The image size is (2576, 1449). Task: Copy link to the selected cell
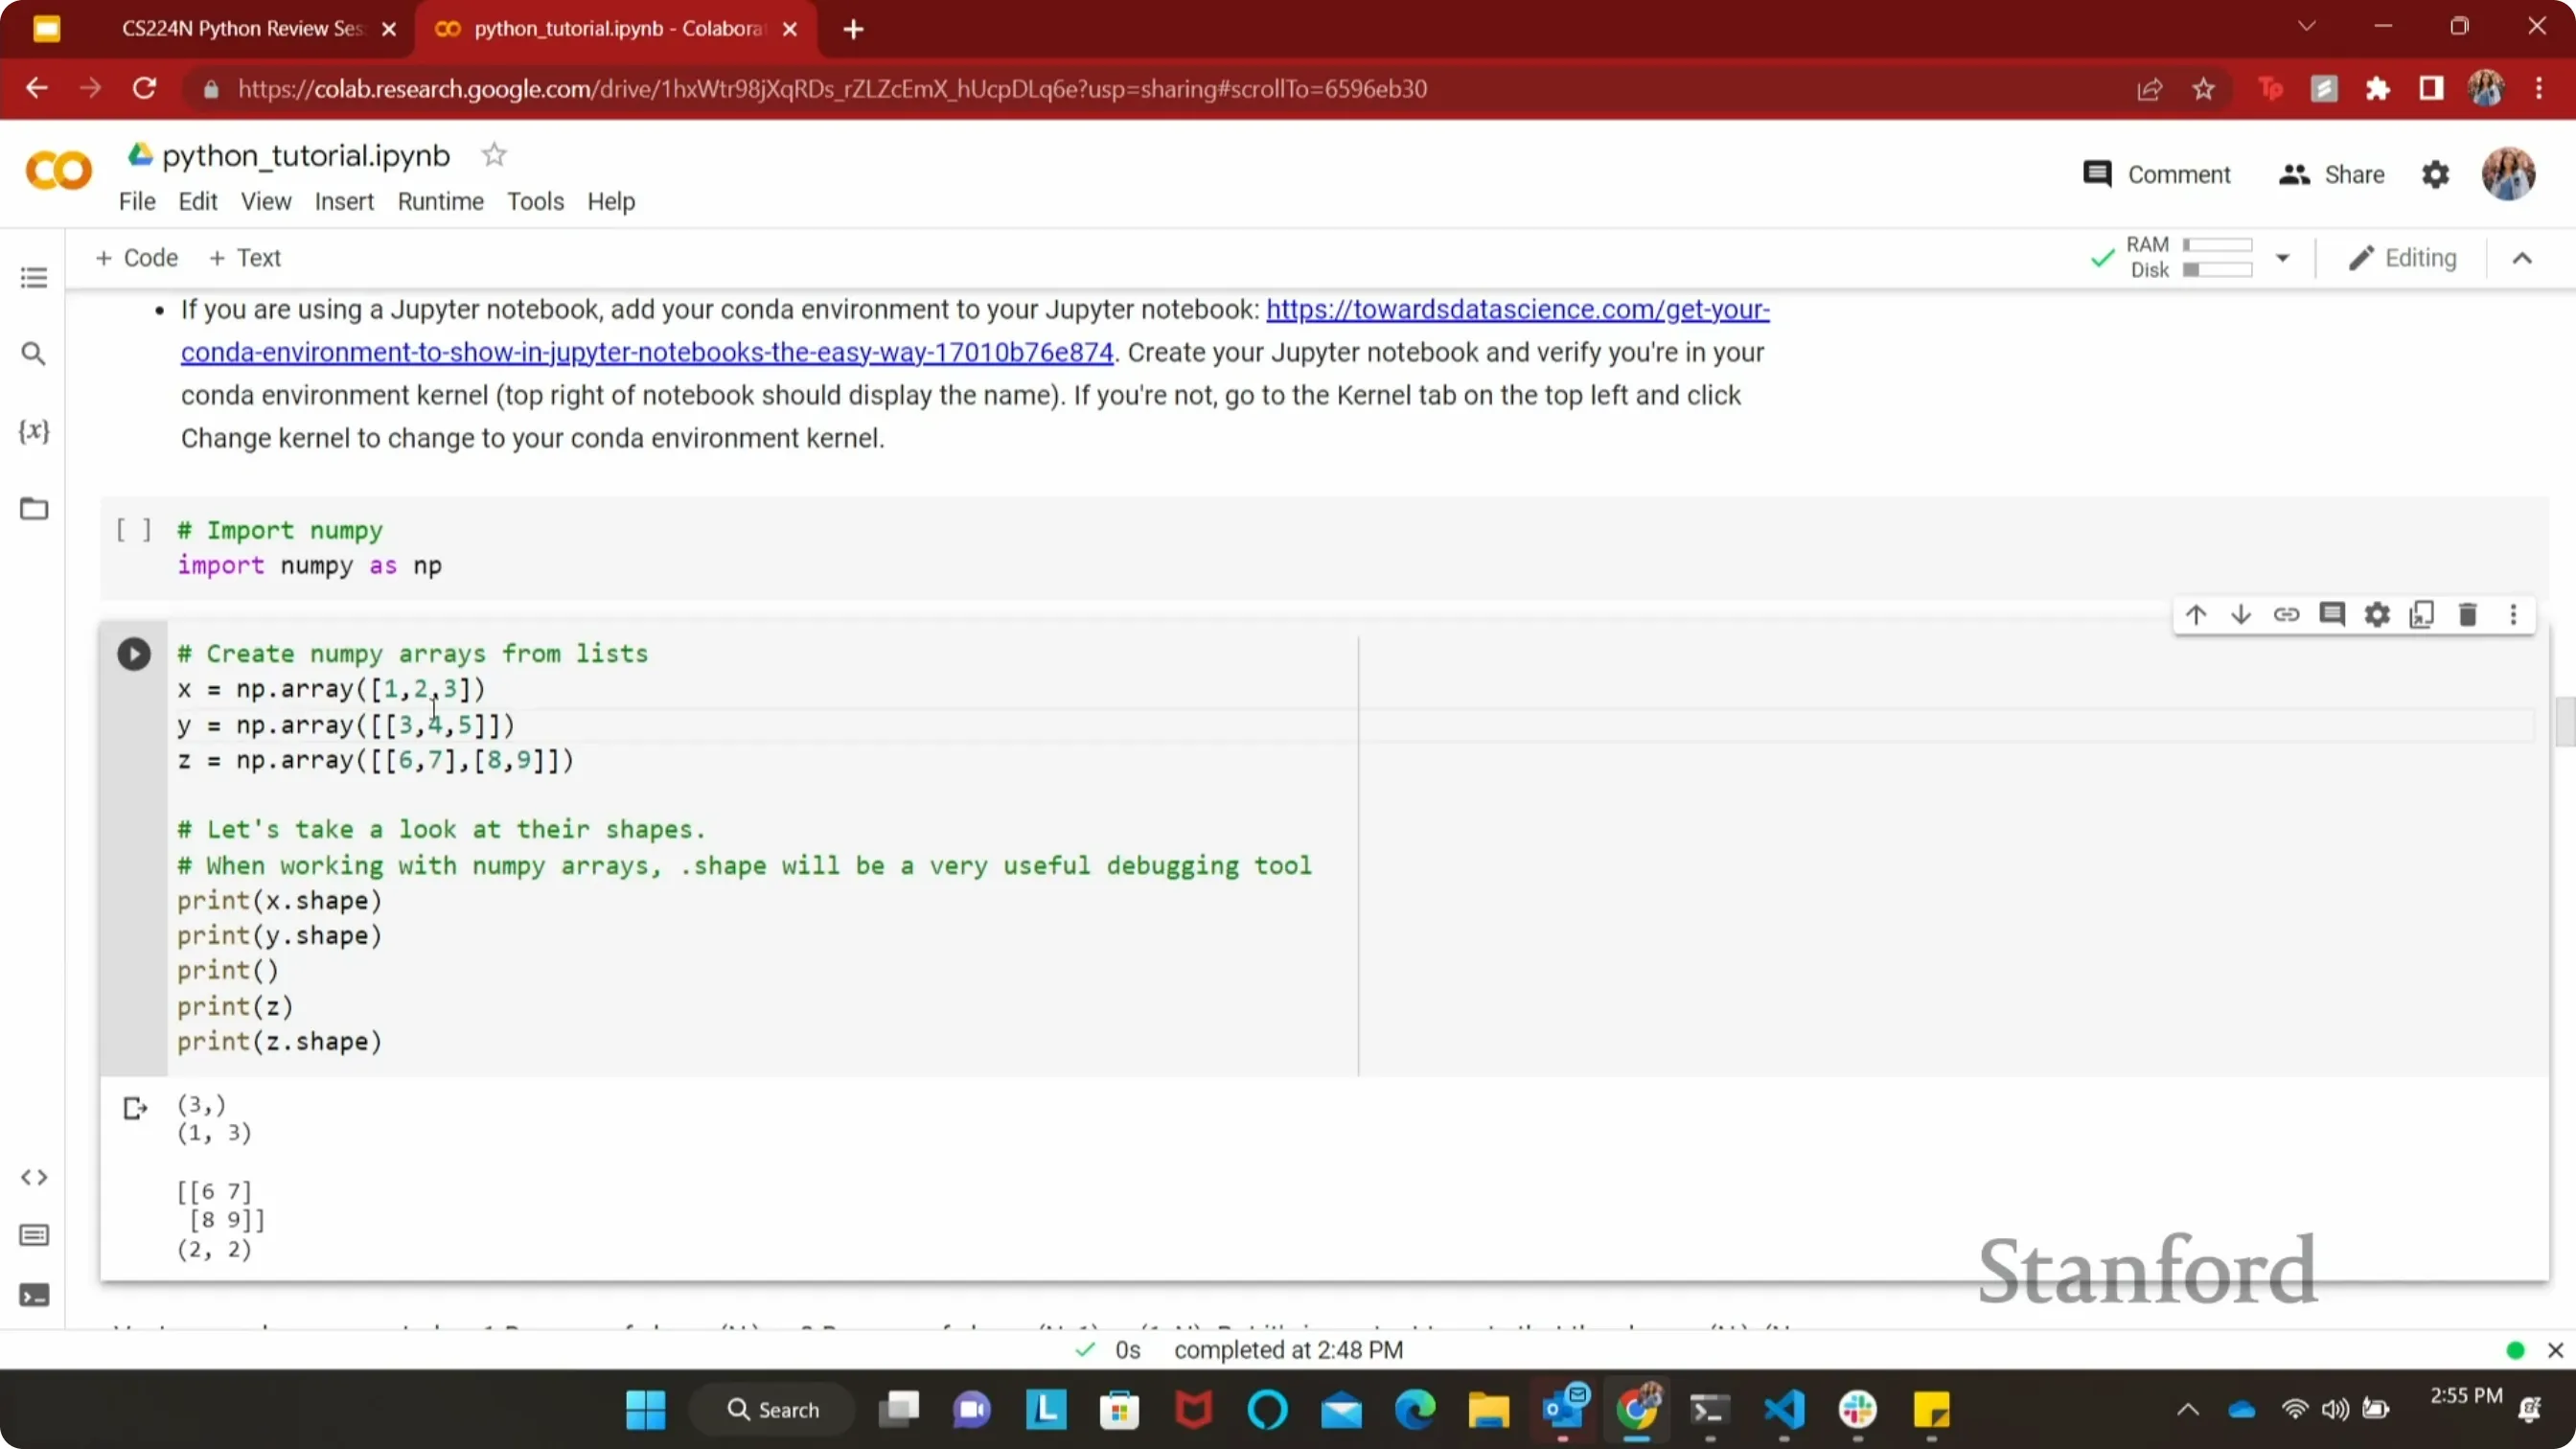tap(2286, 615)
